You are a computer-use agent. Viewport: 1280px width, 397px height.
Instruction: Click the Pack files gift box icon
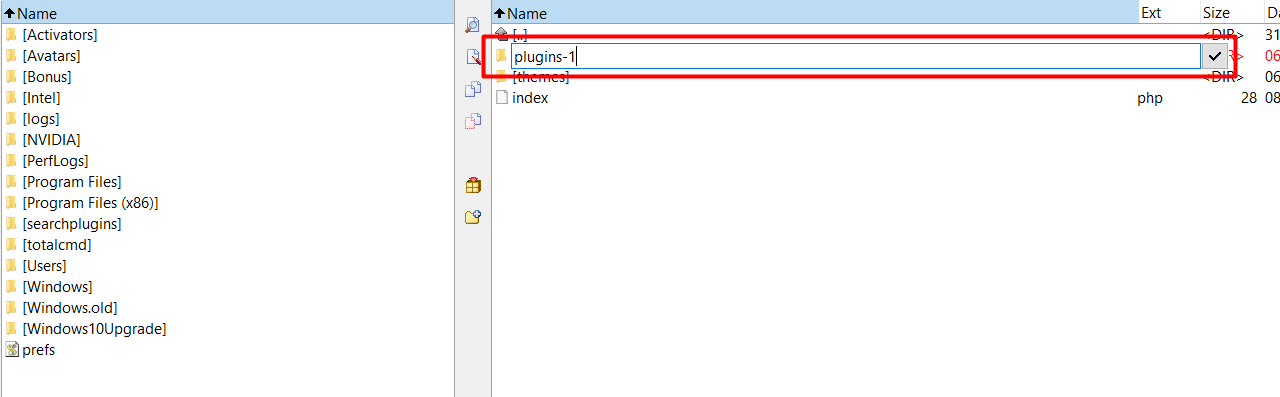coord(473,185)
